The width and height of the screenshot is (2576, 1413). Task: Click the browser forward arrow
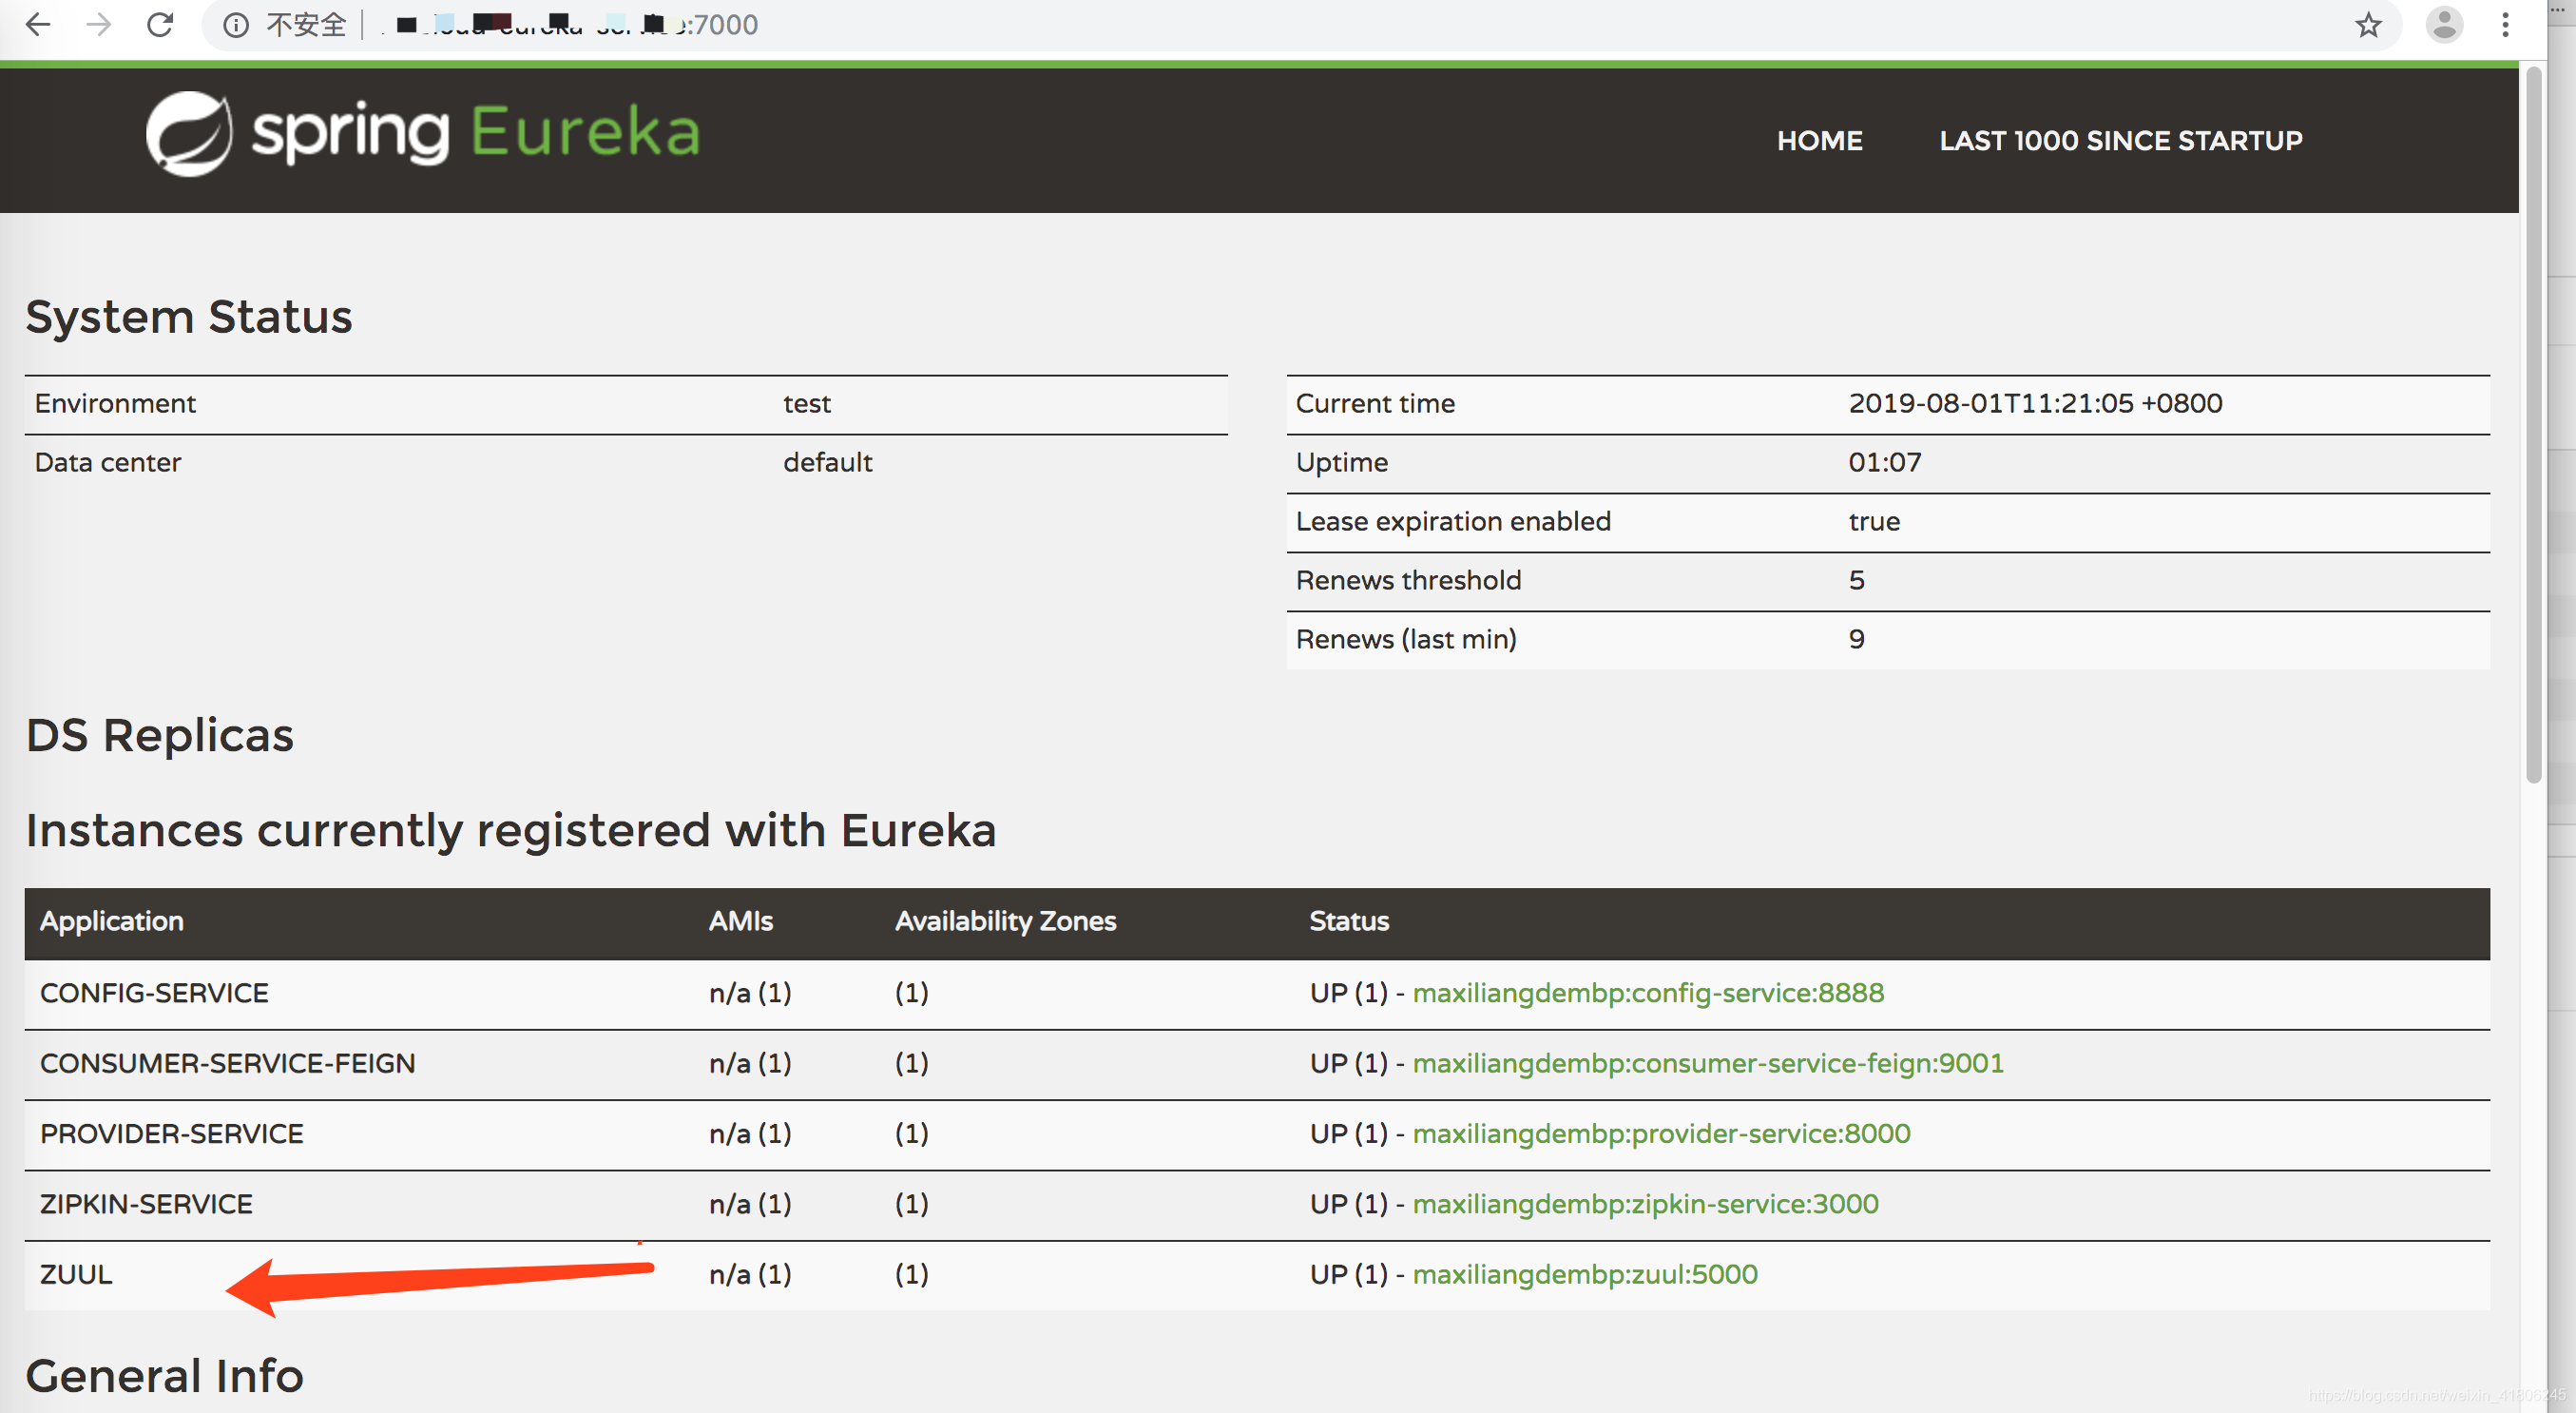[98, 25]
